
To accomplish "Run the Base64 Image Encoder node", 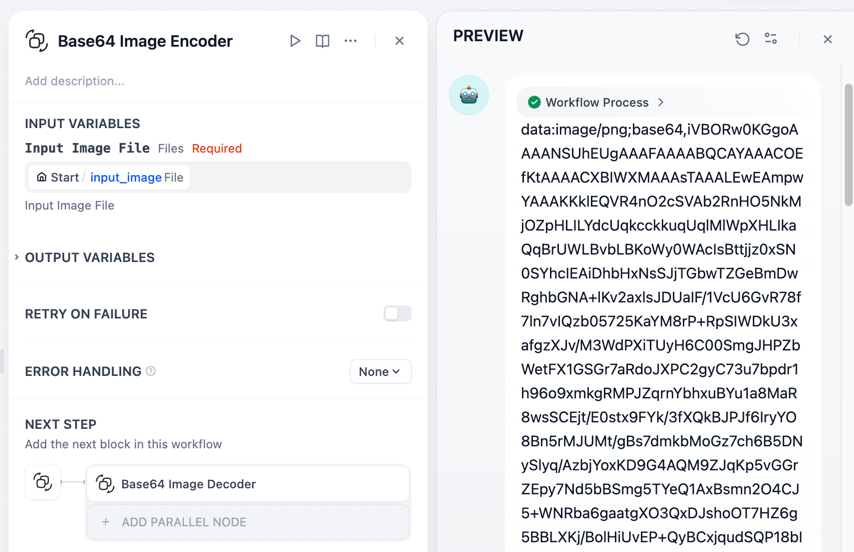I will (x=295, y=41).
